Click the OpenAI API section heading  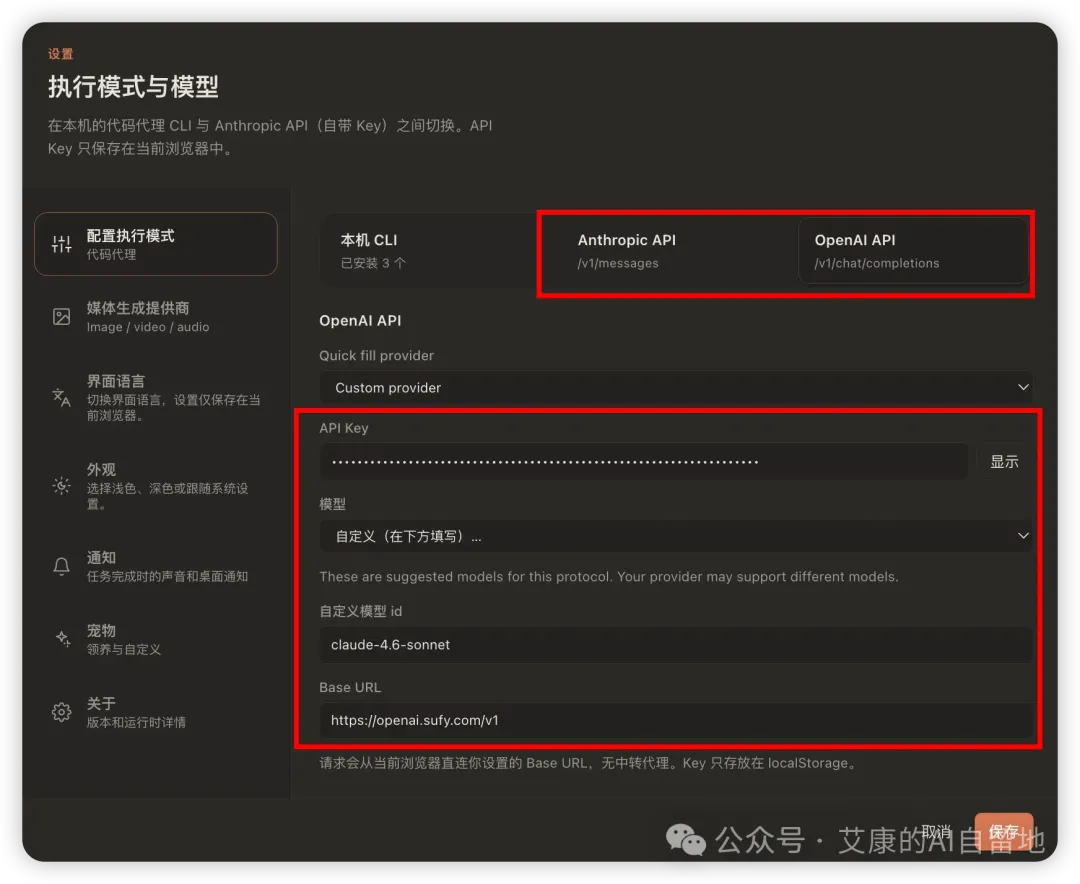click(x=360, y=320)
